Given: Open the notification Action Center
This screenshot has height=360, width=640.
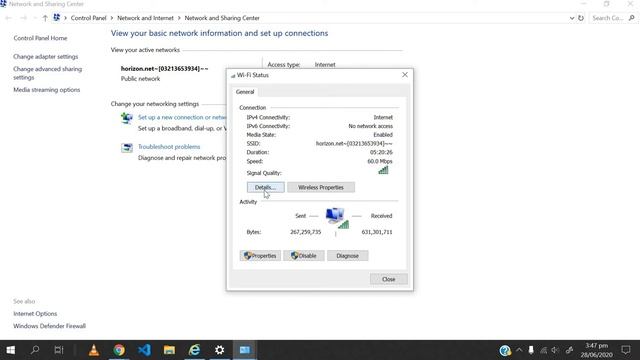Looking at the screenshot, I should [x=626, y=350].
